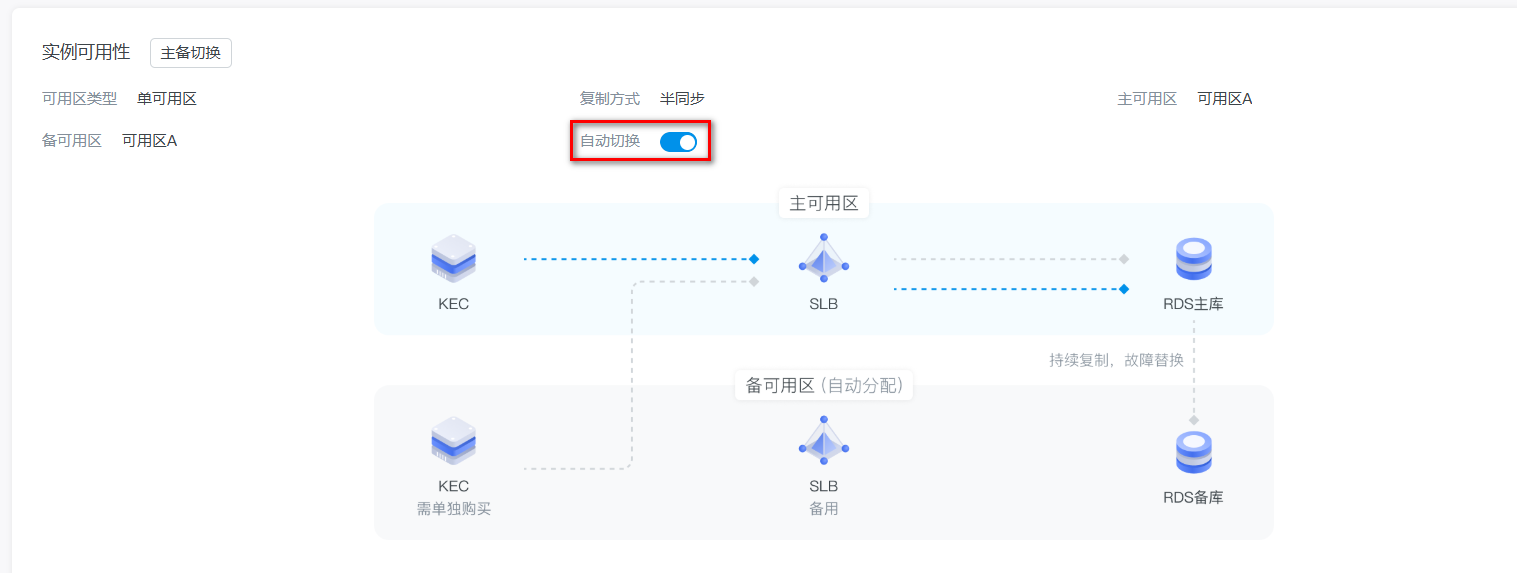The width and height of the screenshot is (1517, 573).
Task: Click the 实例可用性 section heading
Action: click(x=86, y=53)
